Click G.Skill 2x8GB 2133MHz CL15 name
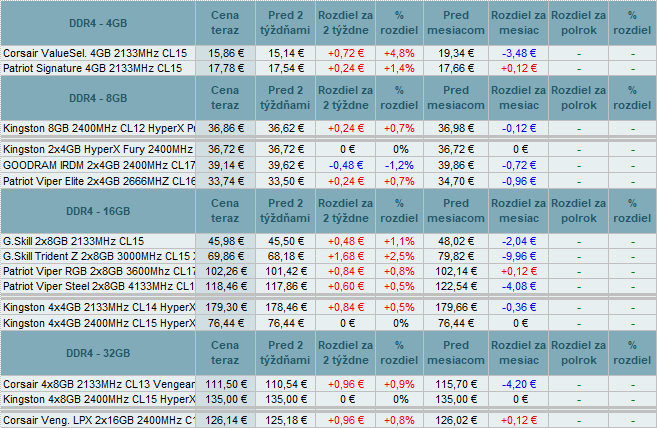Image resolution: width=657 pixels, height=428 pixels. point(73,241)
